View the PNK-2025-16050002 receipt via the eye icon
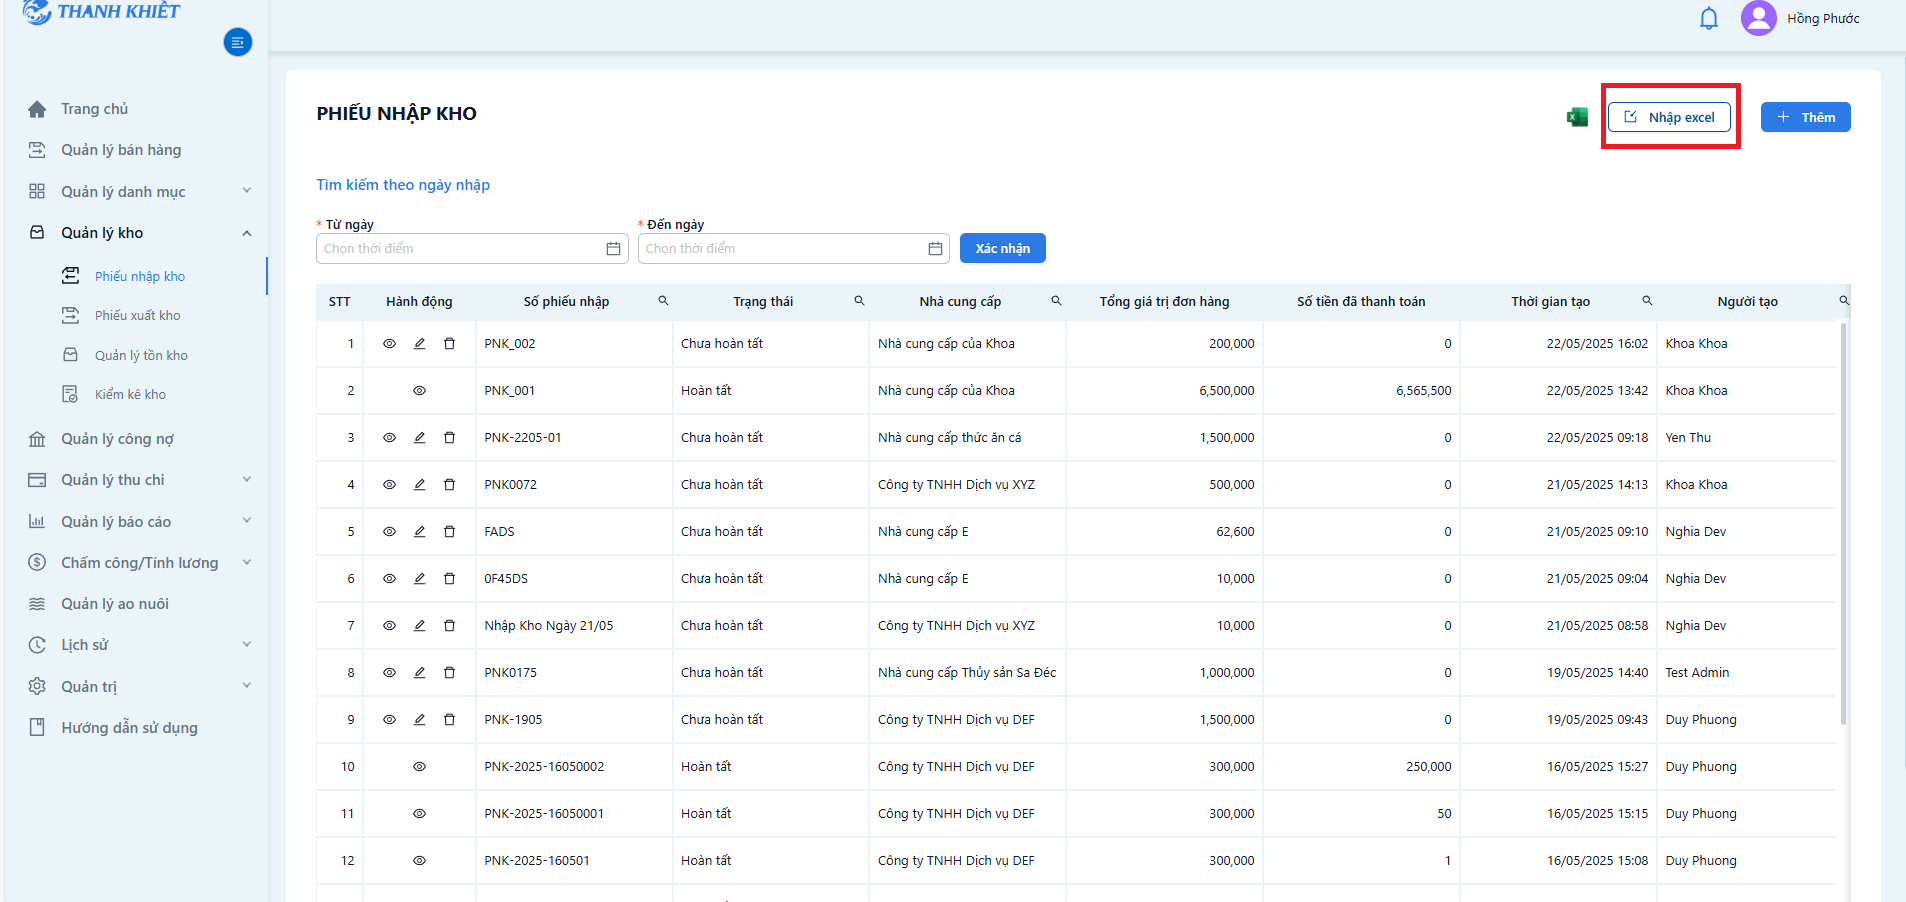The height and width of the screenshot is (902, 1906). (x=420, y=766)
